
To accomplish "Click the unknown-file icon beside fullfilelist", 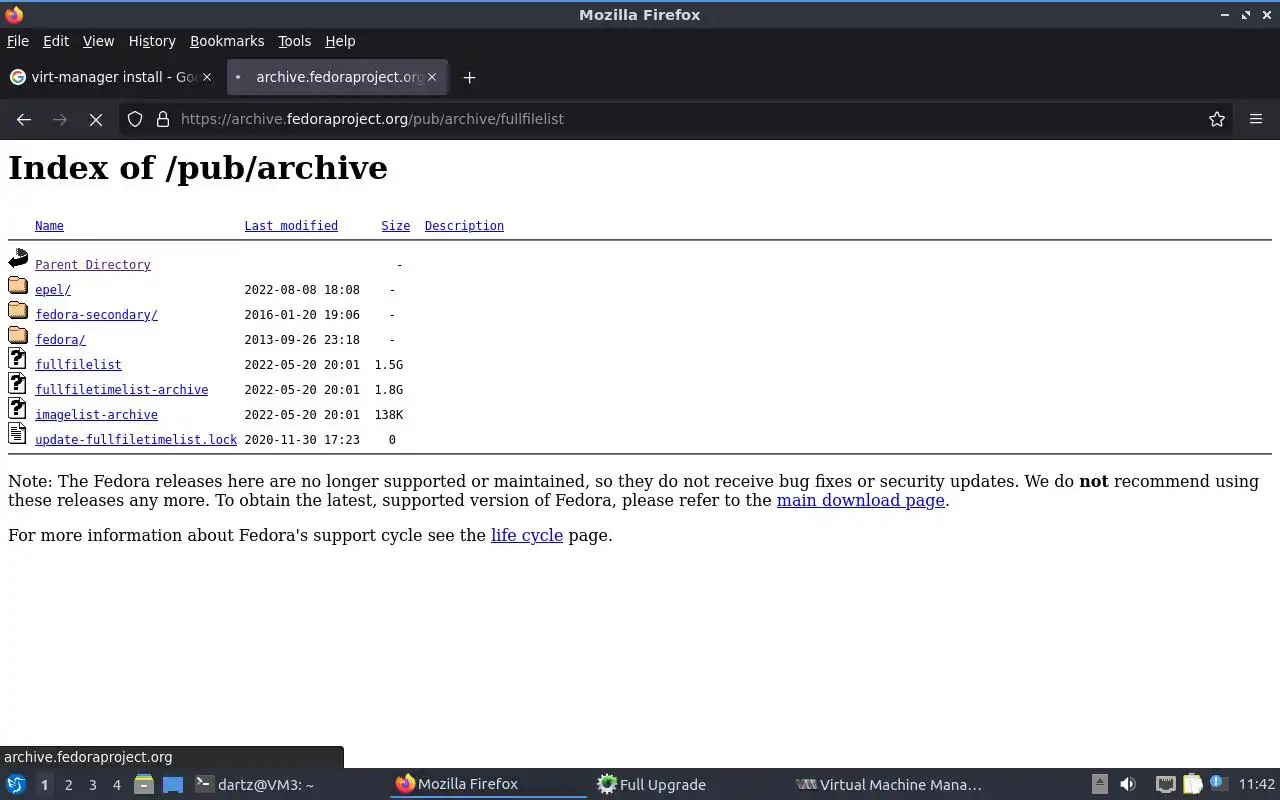I will pos(17,359).
